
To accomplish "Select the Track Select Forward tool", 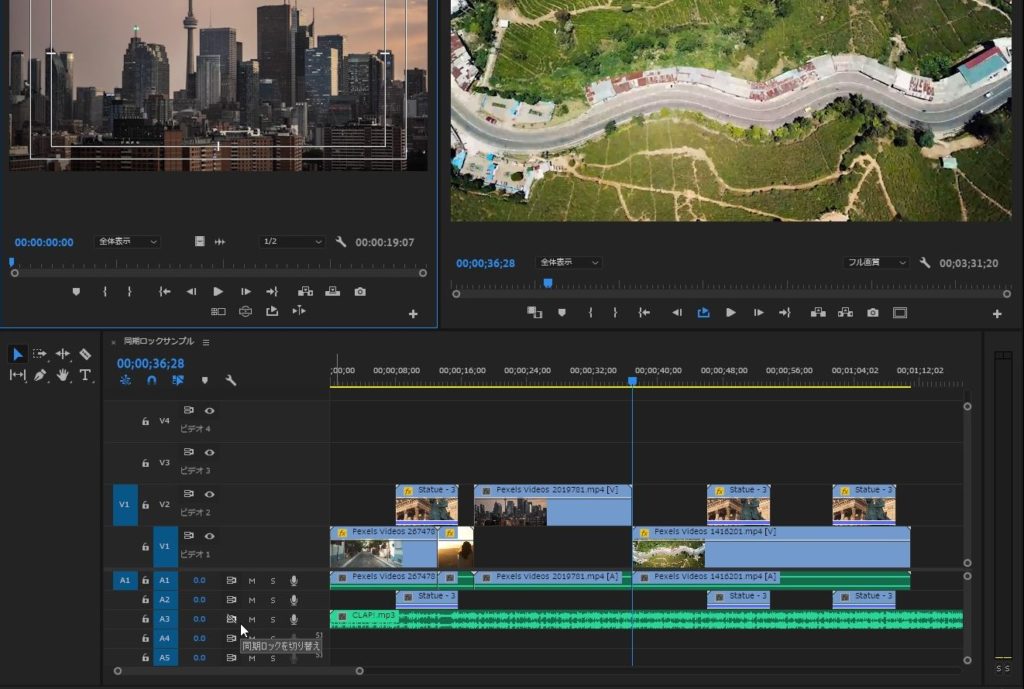I will (x=40, y=354).
